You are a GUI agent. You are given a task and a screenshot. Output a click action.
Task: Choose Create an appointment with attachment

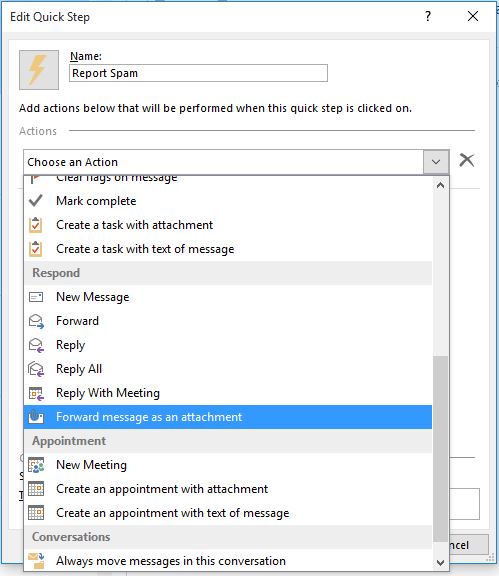228,489
